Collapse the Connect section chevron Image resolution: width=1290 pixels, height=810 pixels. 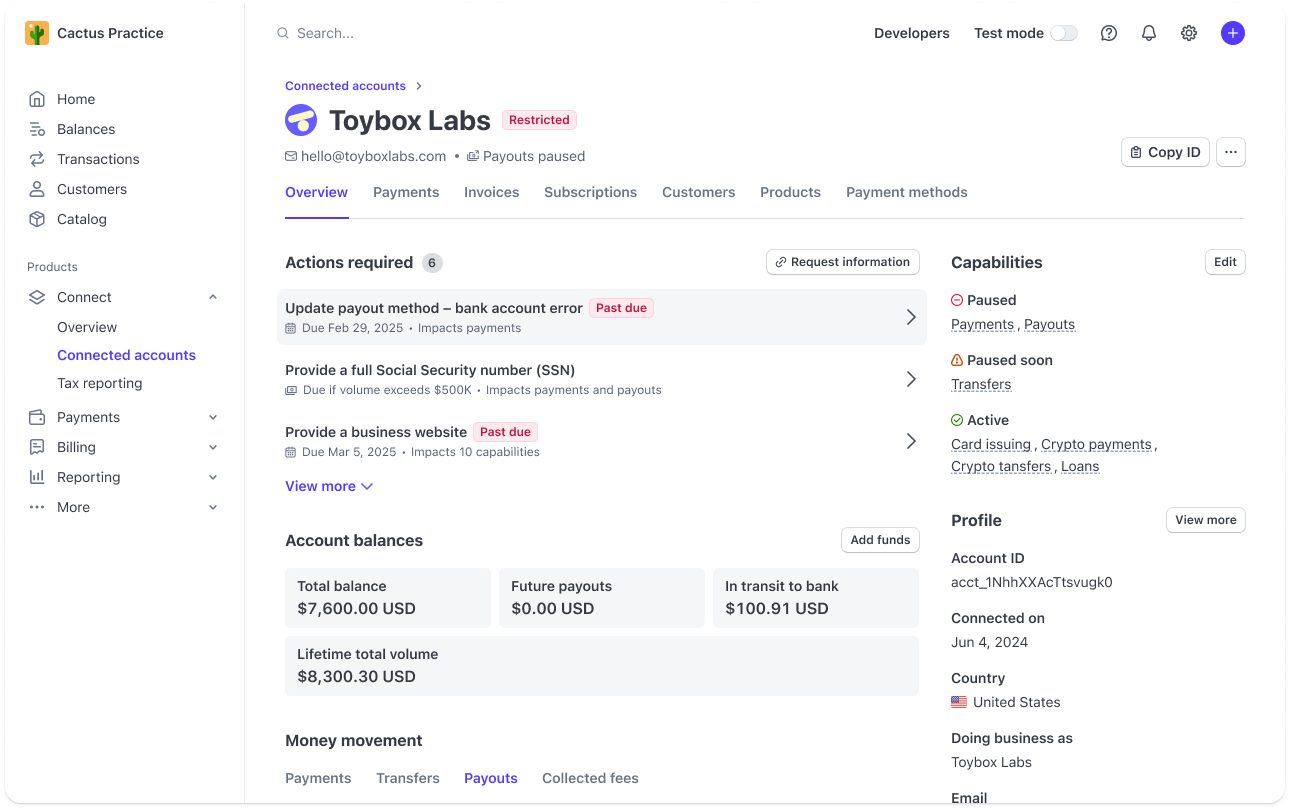213,297
